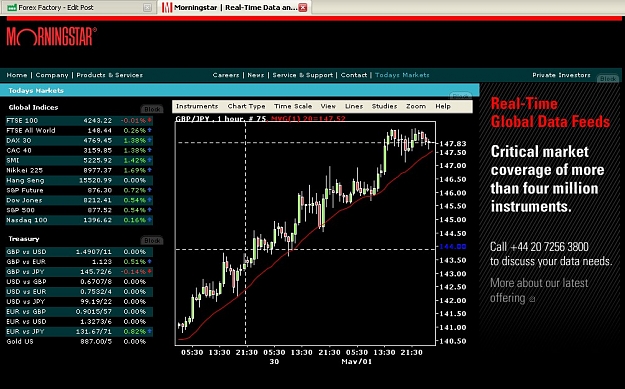
Task: Click EUR vs JPY up arrow
Action: (x=150, y=331)
